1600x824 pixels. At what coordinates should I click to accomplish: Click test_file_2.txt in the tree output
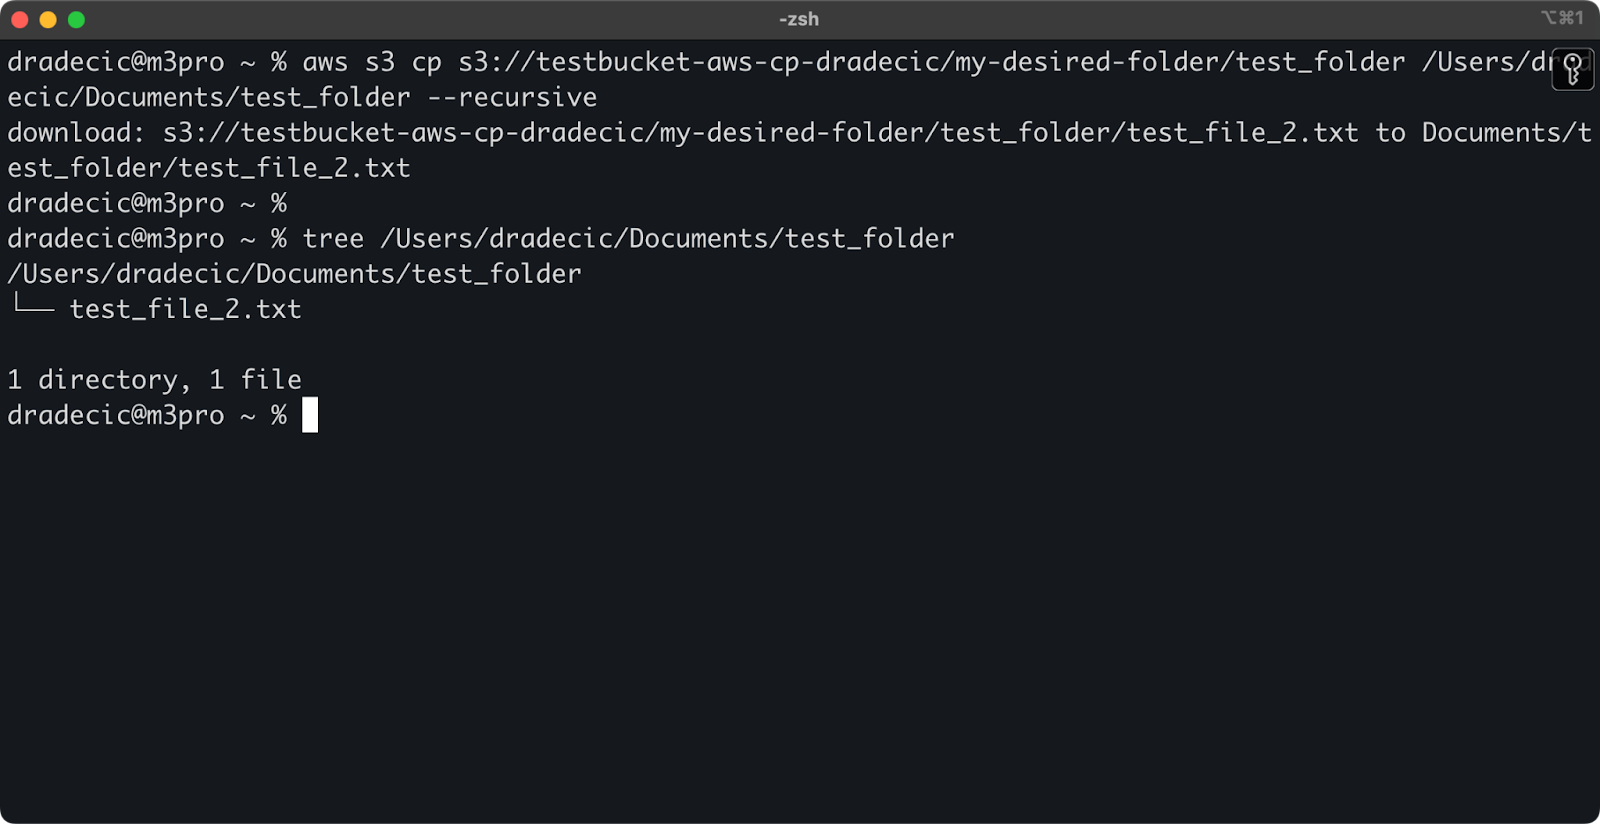pos(185,309)
